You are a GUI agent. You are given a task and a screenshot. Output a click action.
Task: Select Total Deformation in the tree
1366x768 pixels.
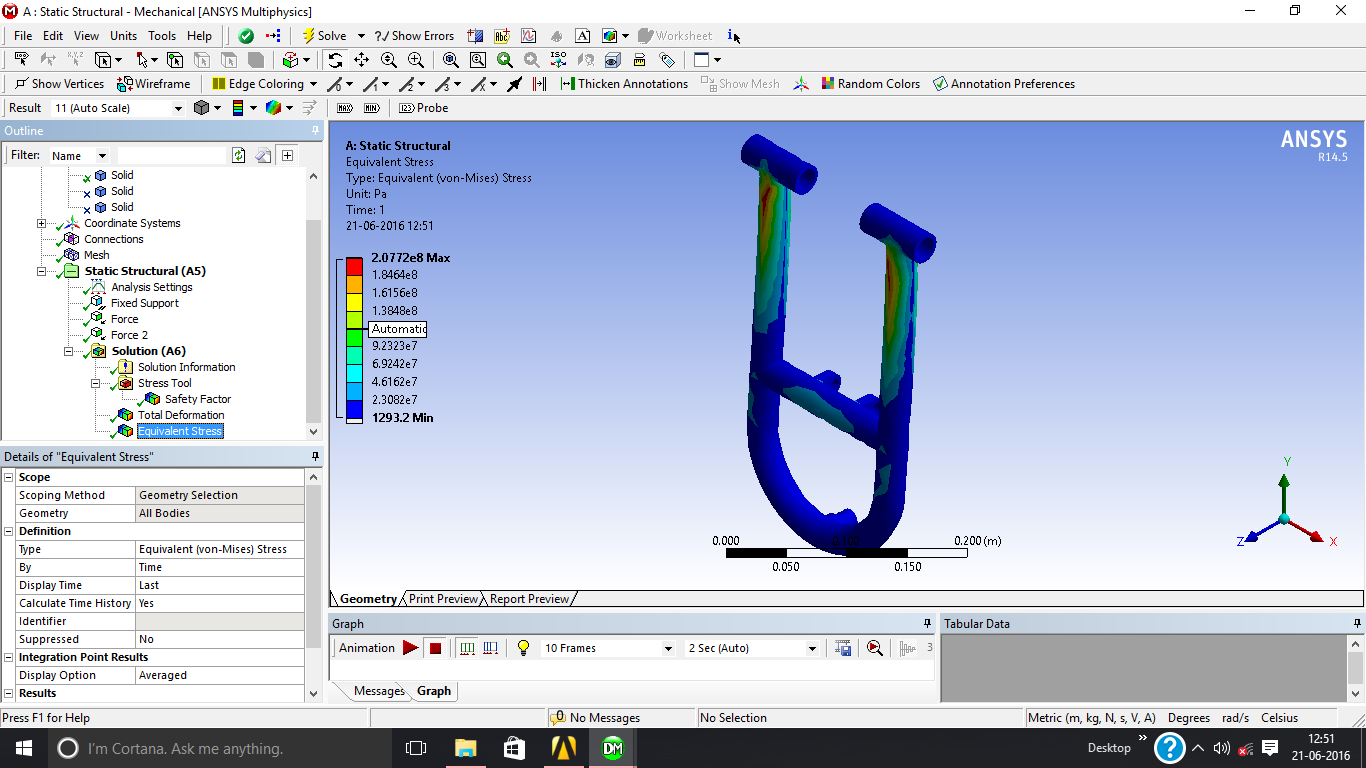181,415
